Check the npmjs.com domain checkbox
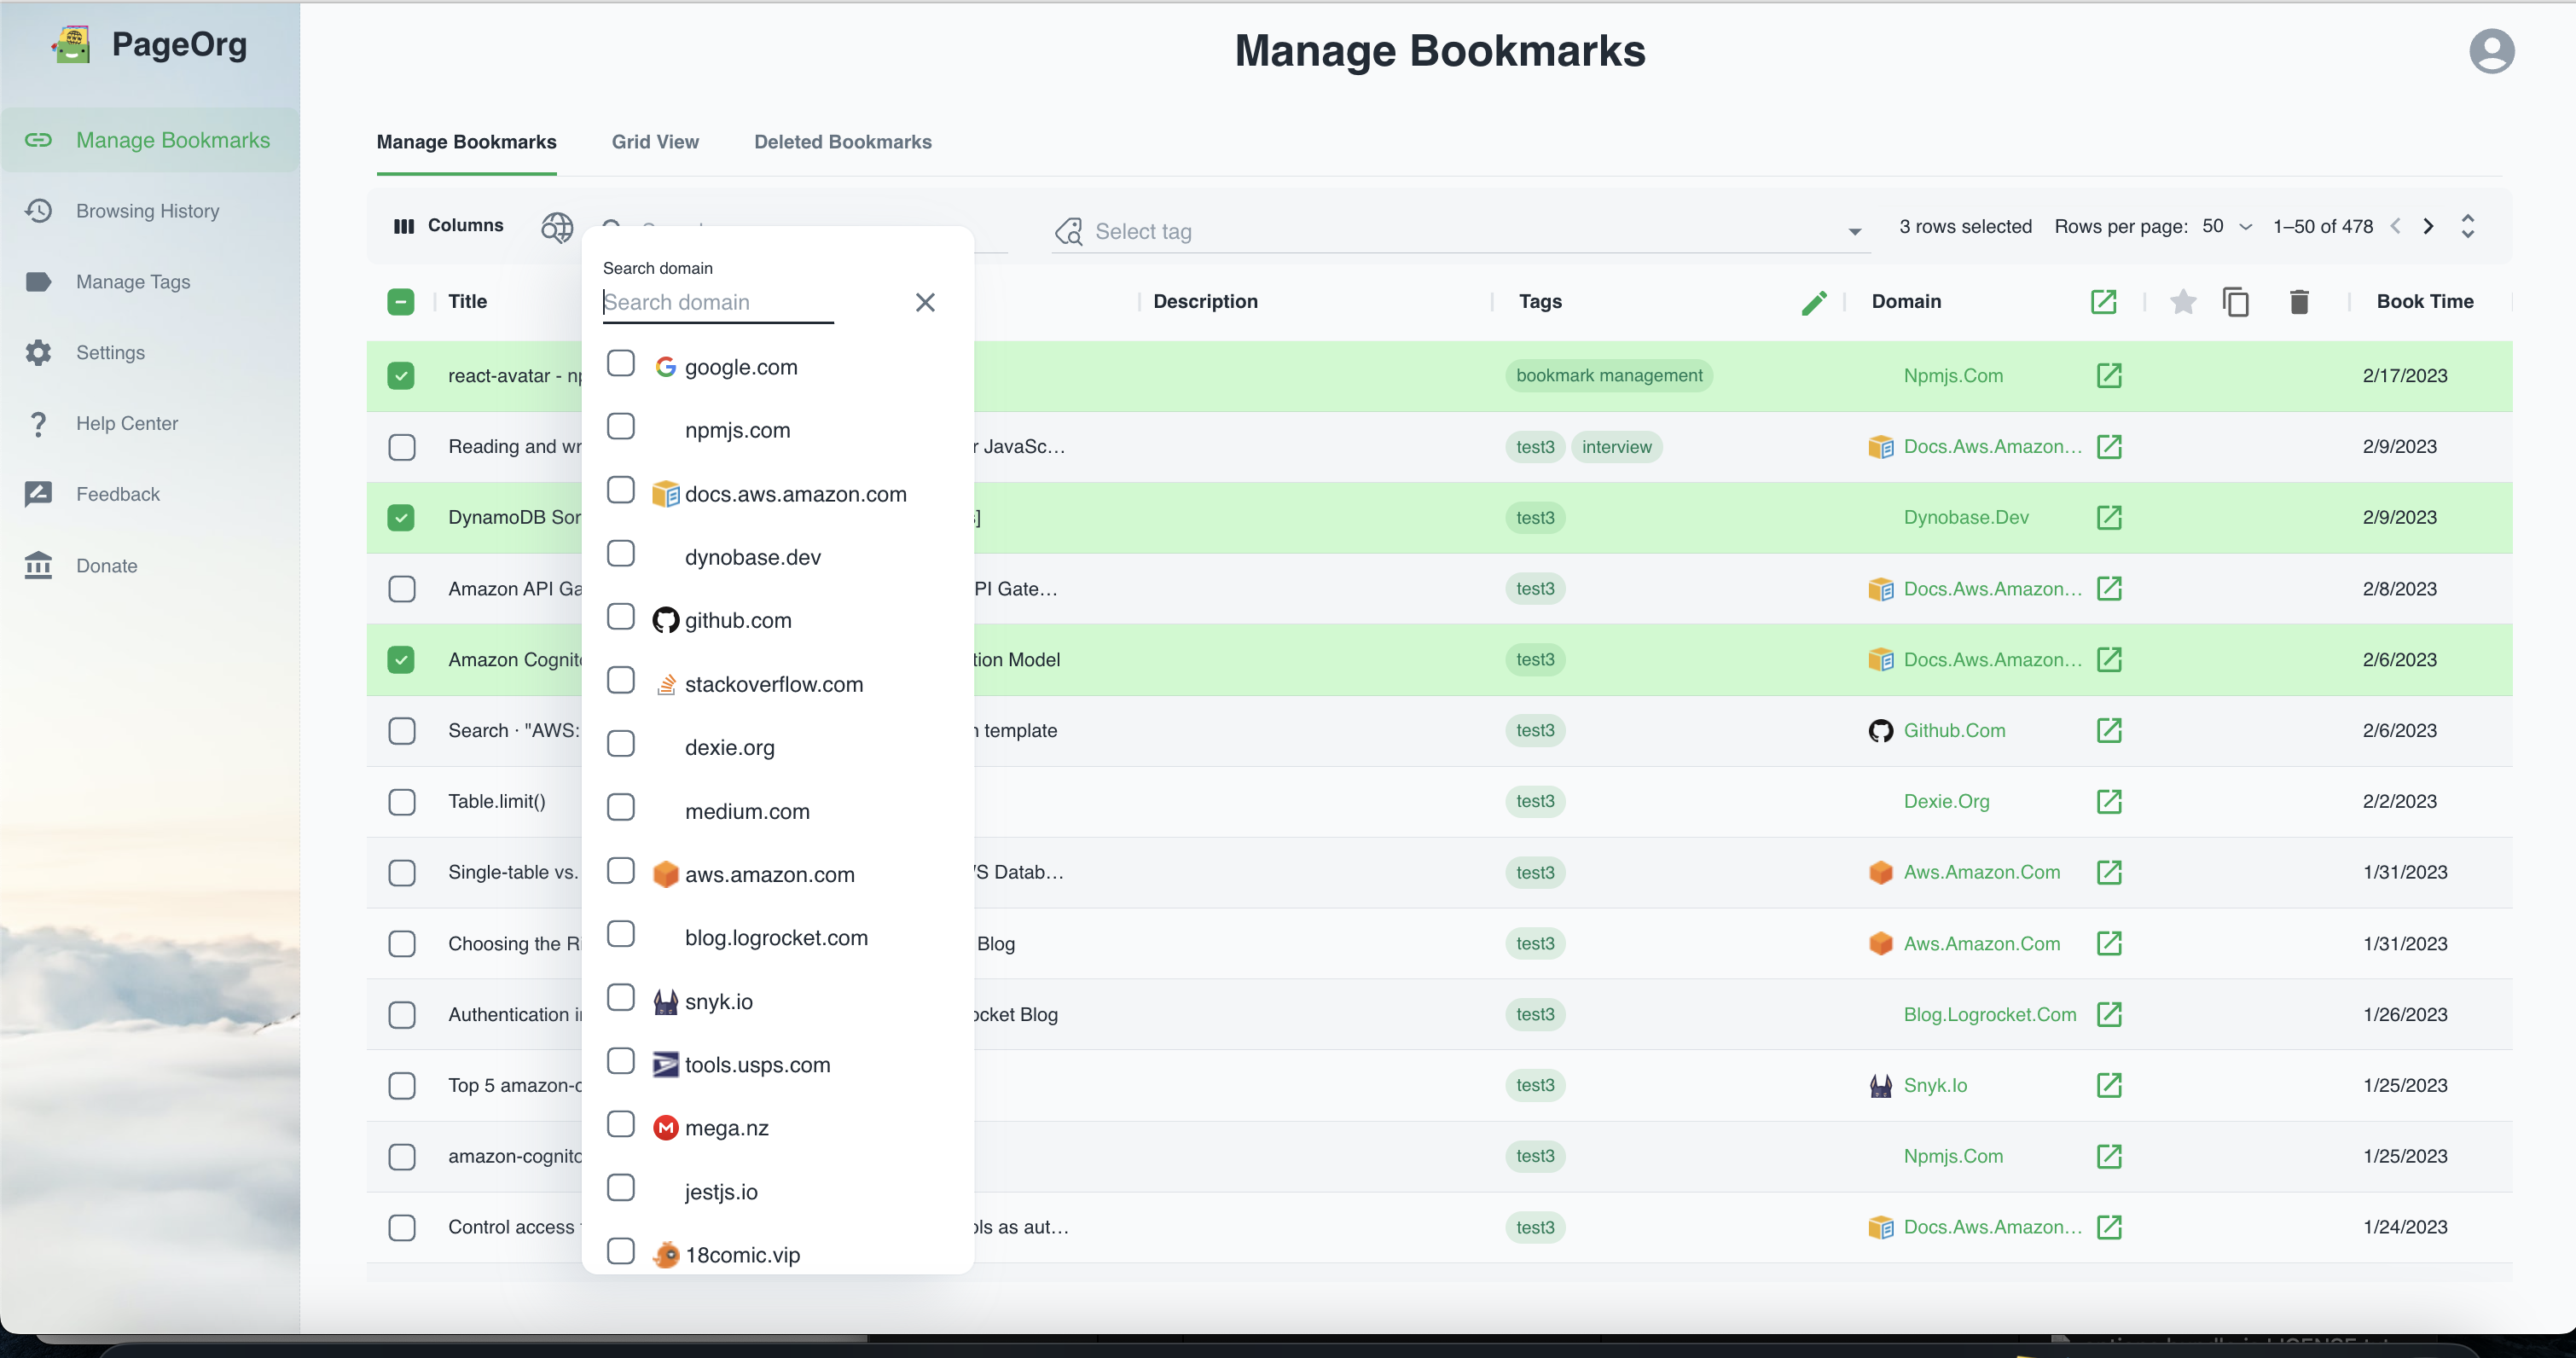Image resolution: width=2576 pixels, height=1358 pixels. [621, 426]
